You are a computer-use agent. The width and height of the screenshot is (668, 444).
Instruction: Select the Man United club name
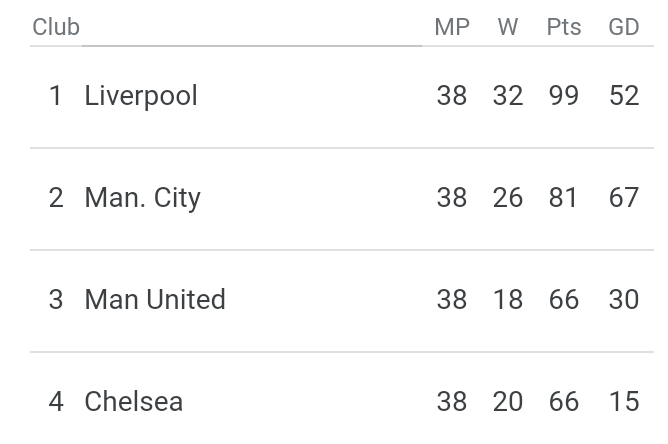tap(155, 300)
